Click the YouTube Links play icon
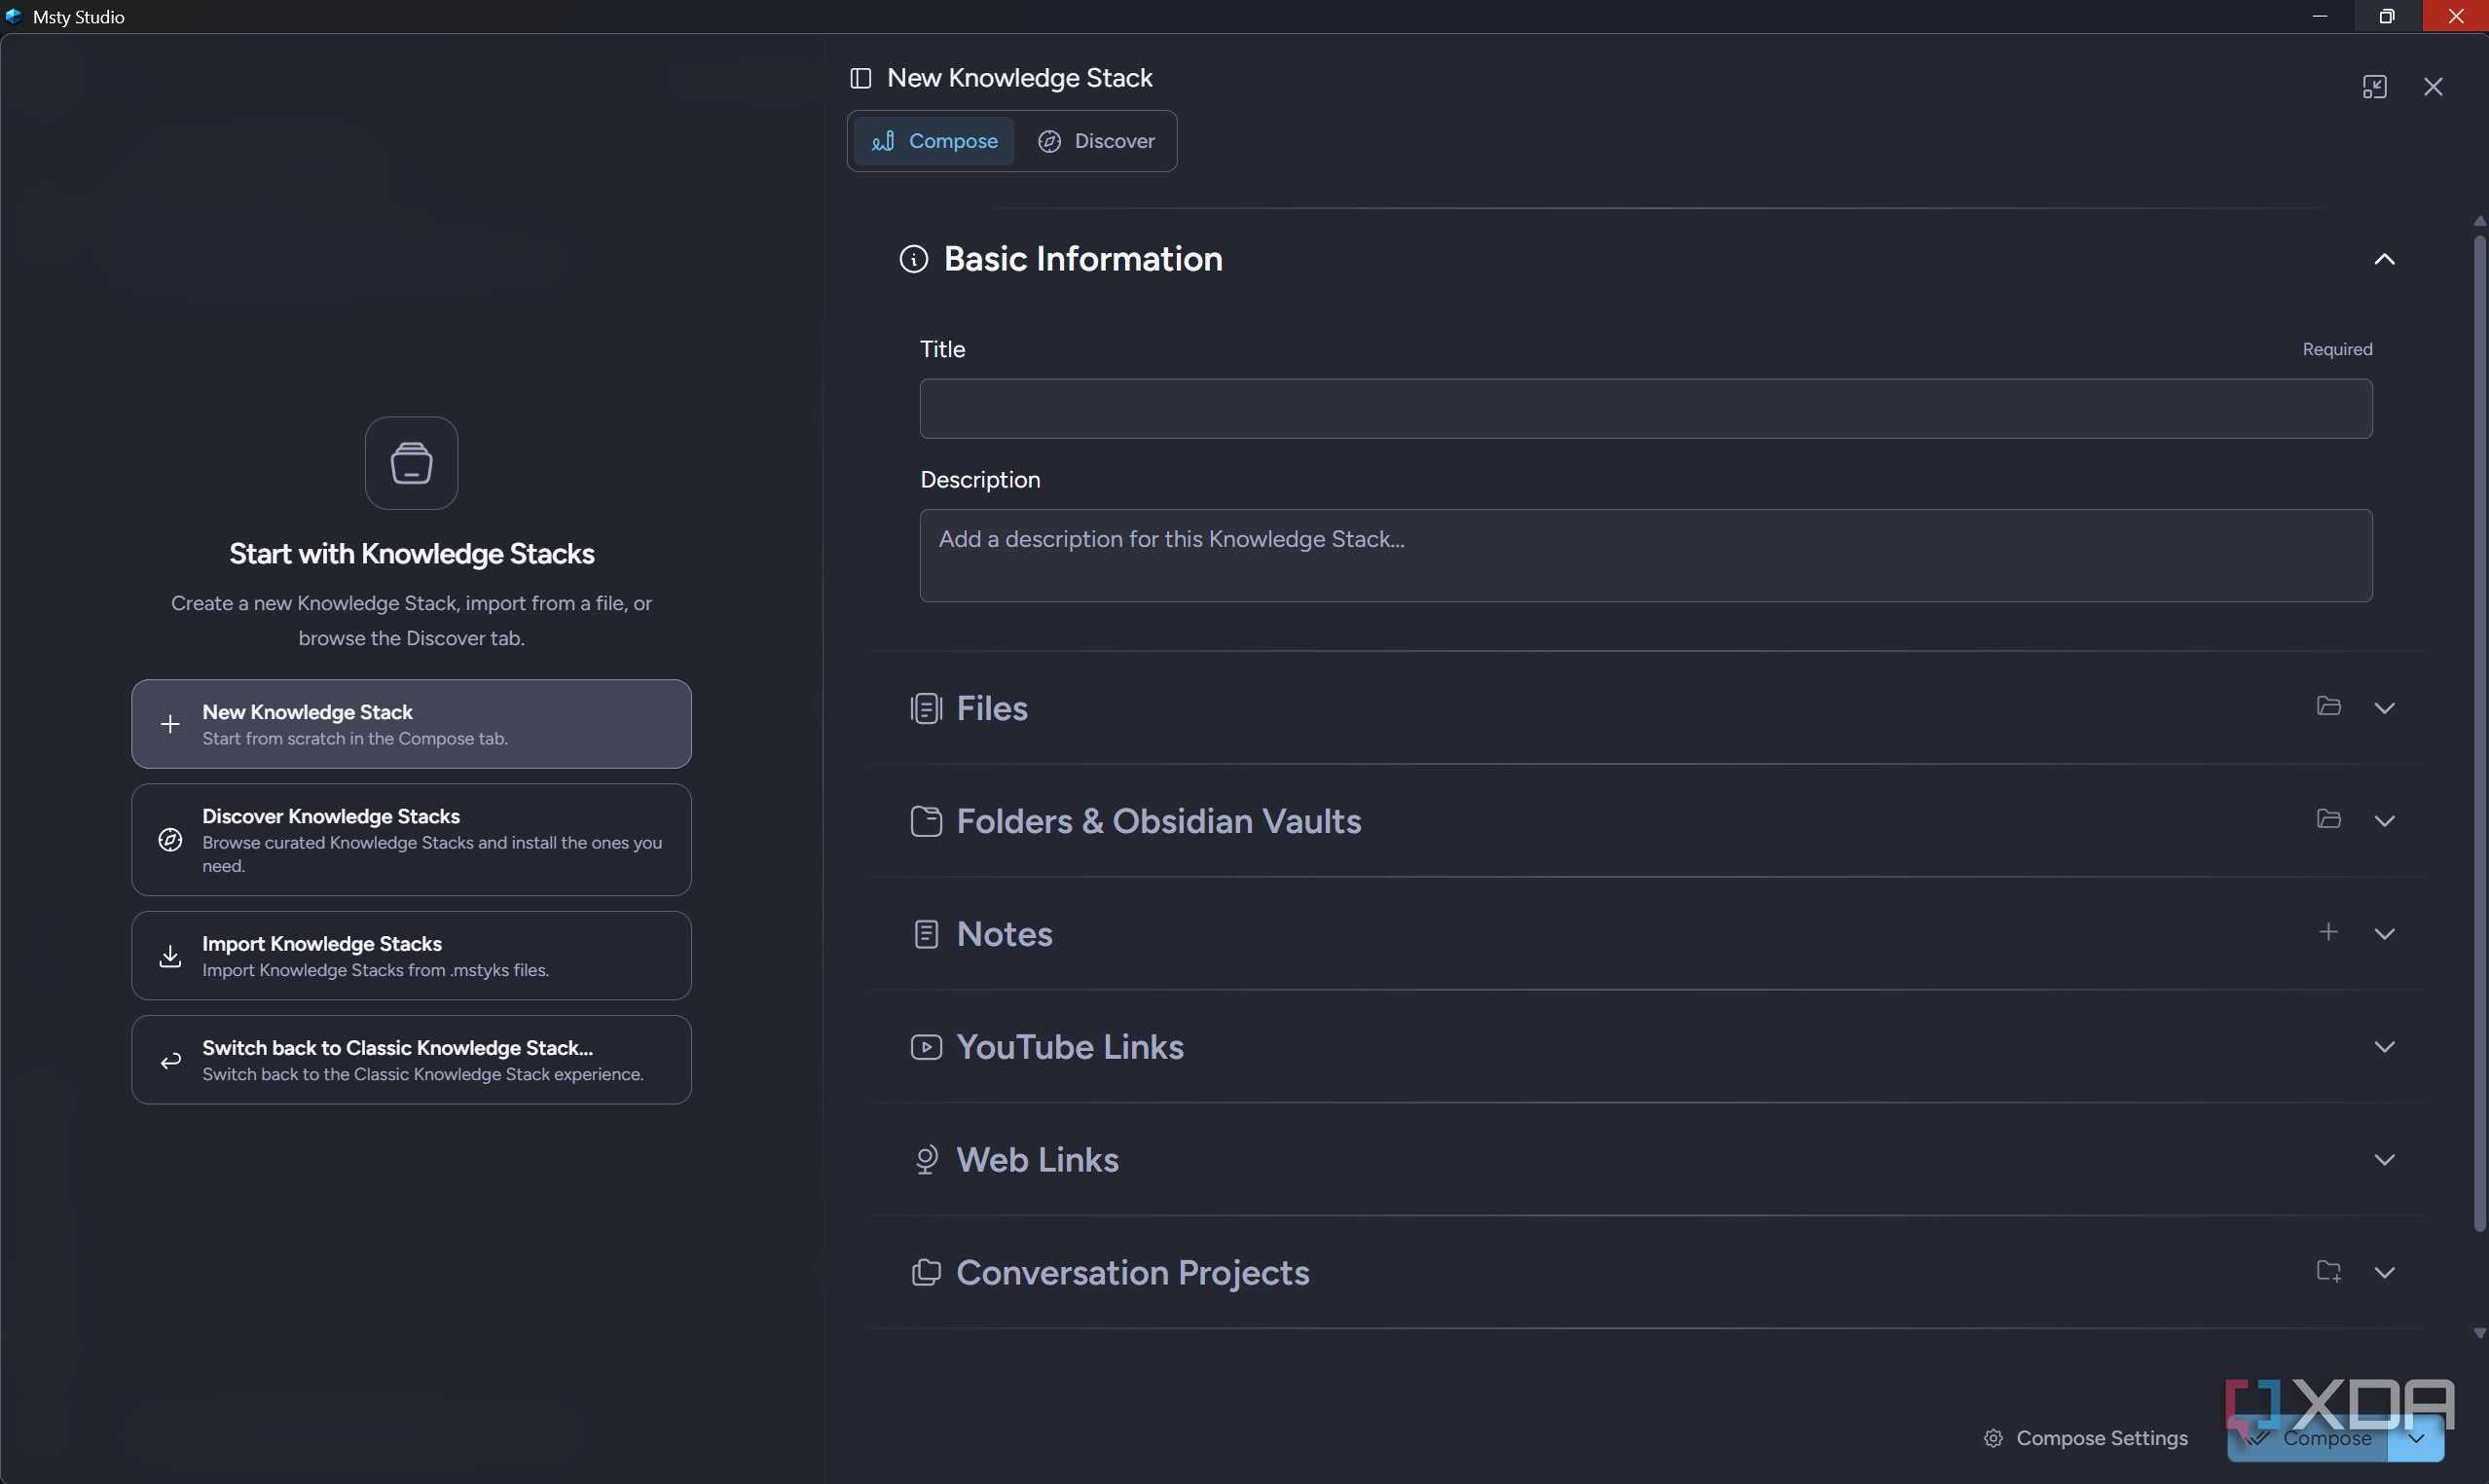Viewport: 2489px width, 1484px height. 926,1047
